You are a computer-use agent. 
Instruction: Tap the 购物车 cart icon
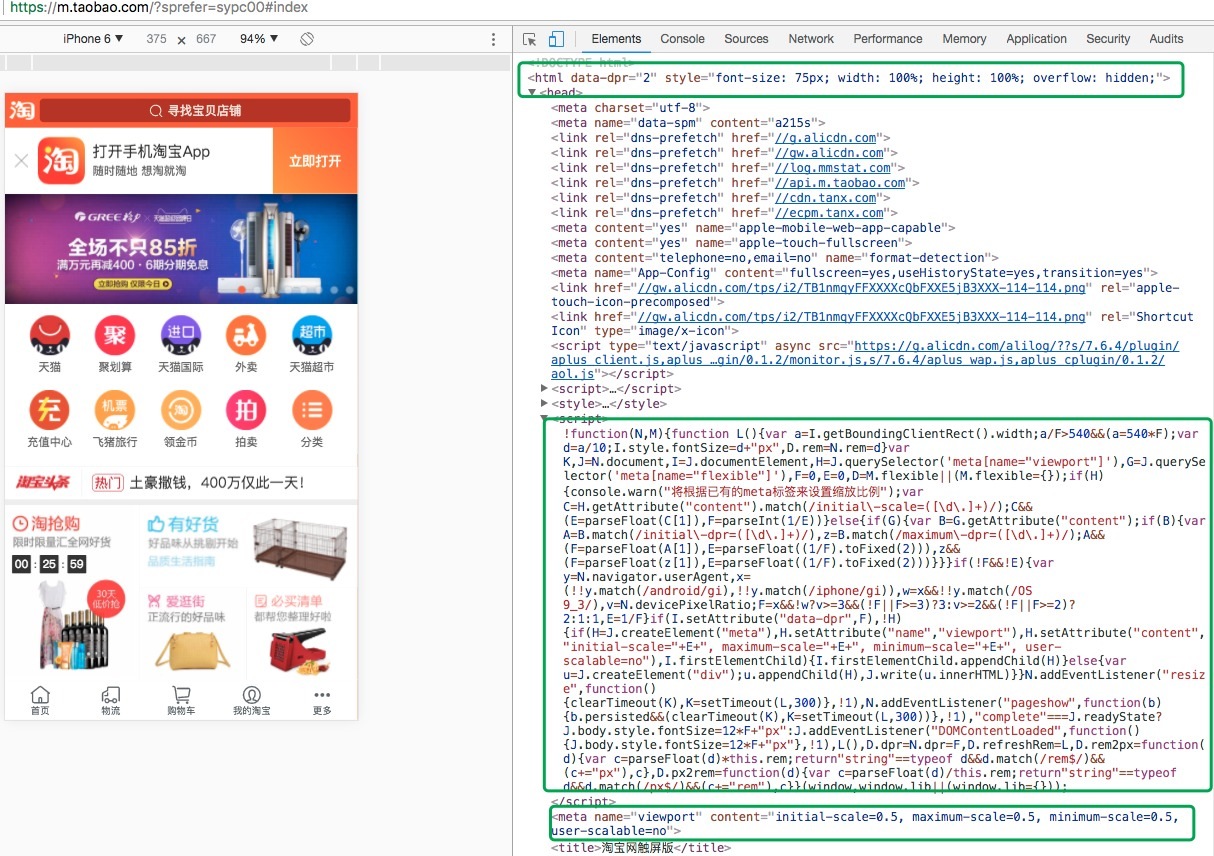pyautogui.click(x=181, y=701)
